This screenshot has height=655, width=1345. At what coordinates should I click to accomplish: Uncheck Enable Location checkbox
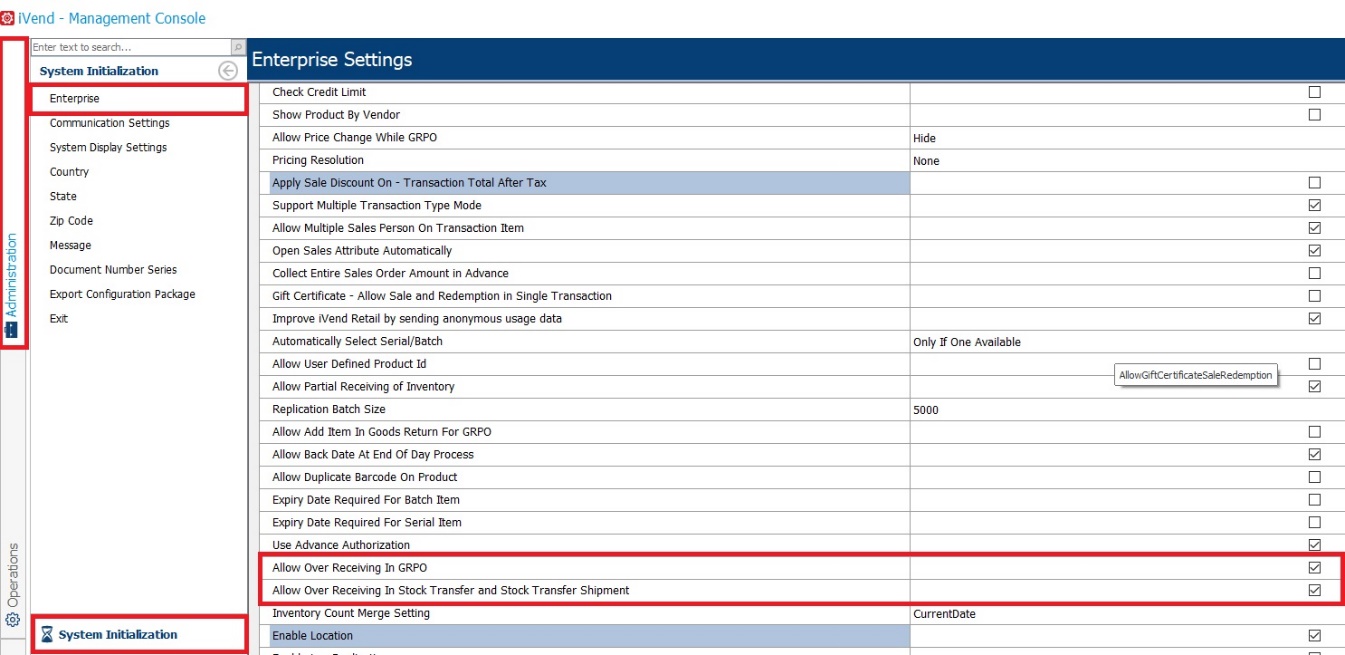pos(1314,636)
